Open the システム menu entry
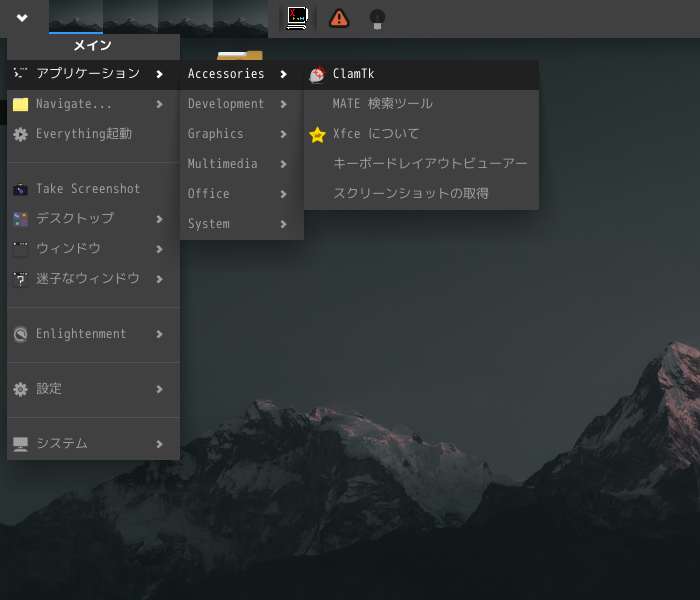 (93, 444)
